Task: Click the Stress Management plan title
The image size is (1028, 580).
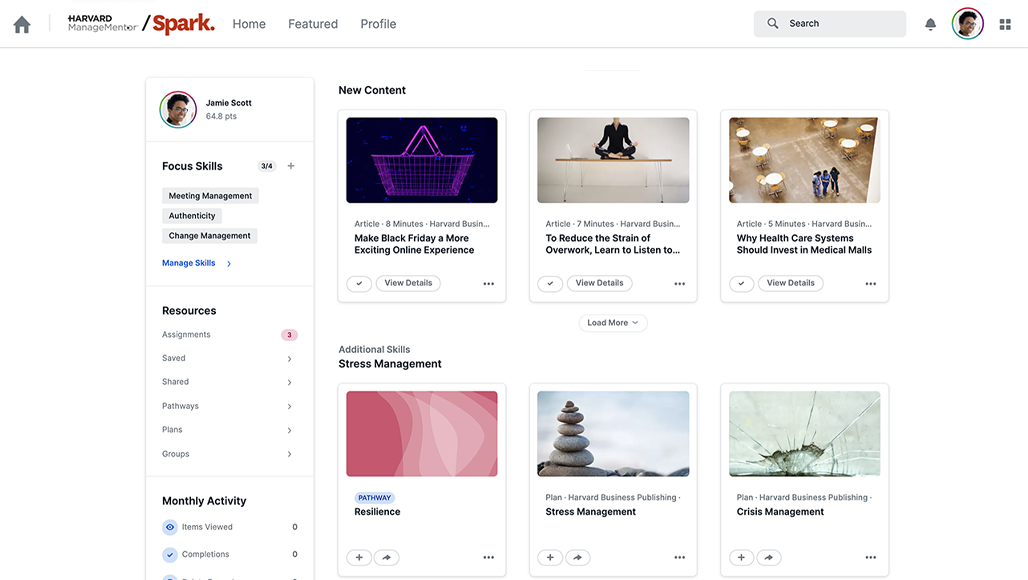Action: (591, 512)
